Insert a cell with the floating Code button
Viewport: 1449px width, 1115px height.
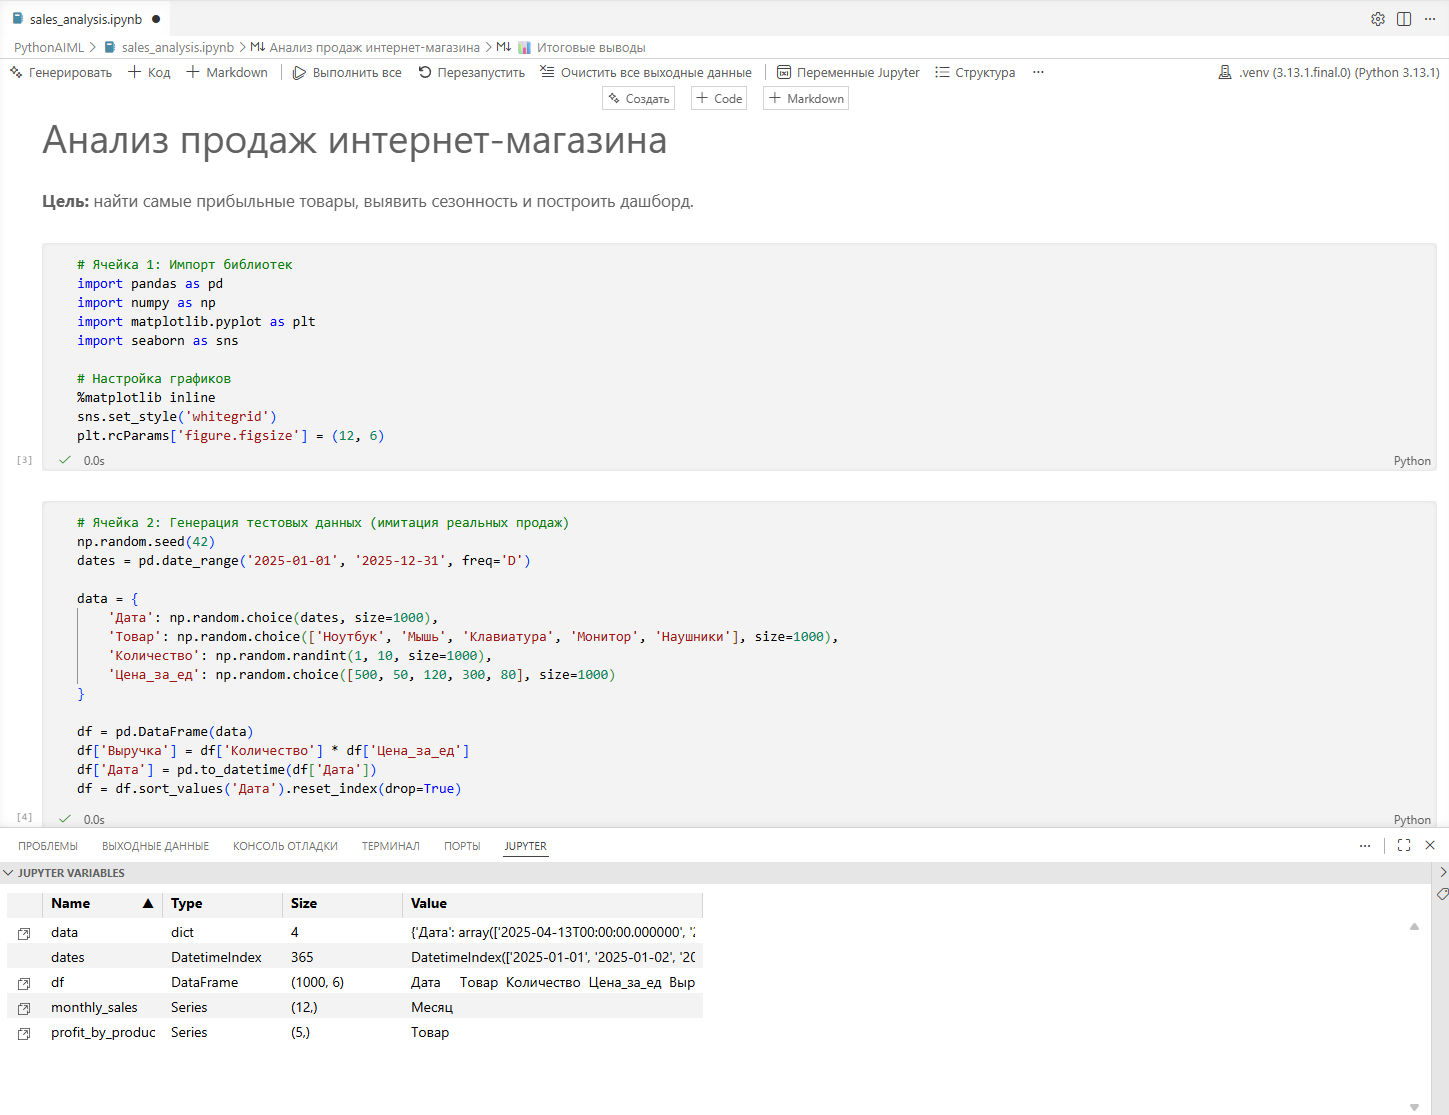[x=719, y=98]
